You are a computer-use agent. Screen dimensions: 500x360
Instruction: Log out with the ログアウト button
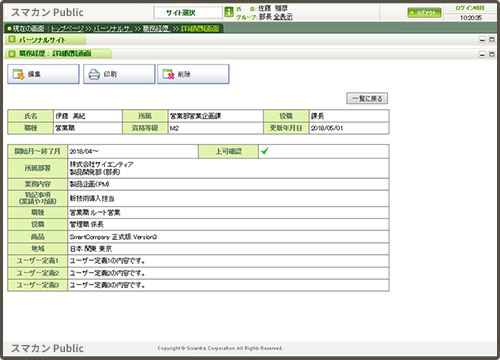click(424, 13)
